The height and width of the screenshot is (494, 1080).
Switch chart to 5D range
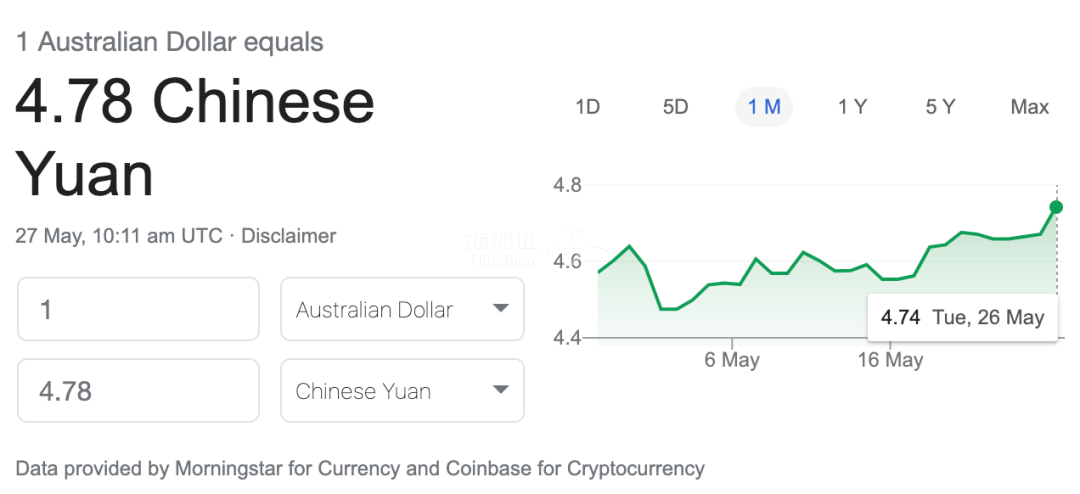[676, 107]
